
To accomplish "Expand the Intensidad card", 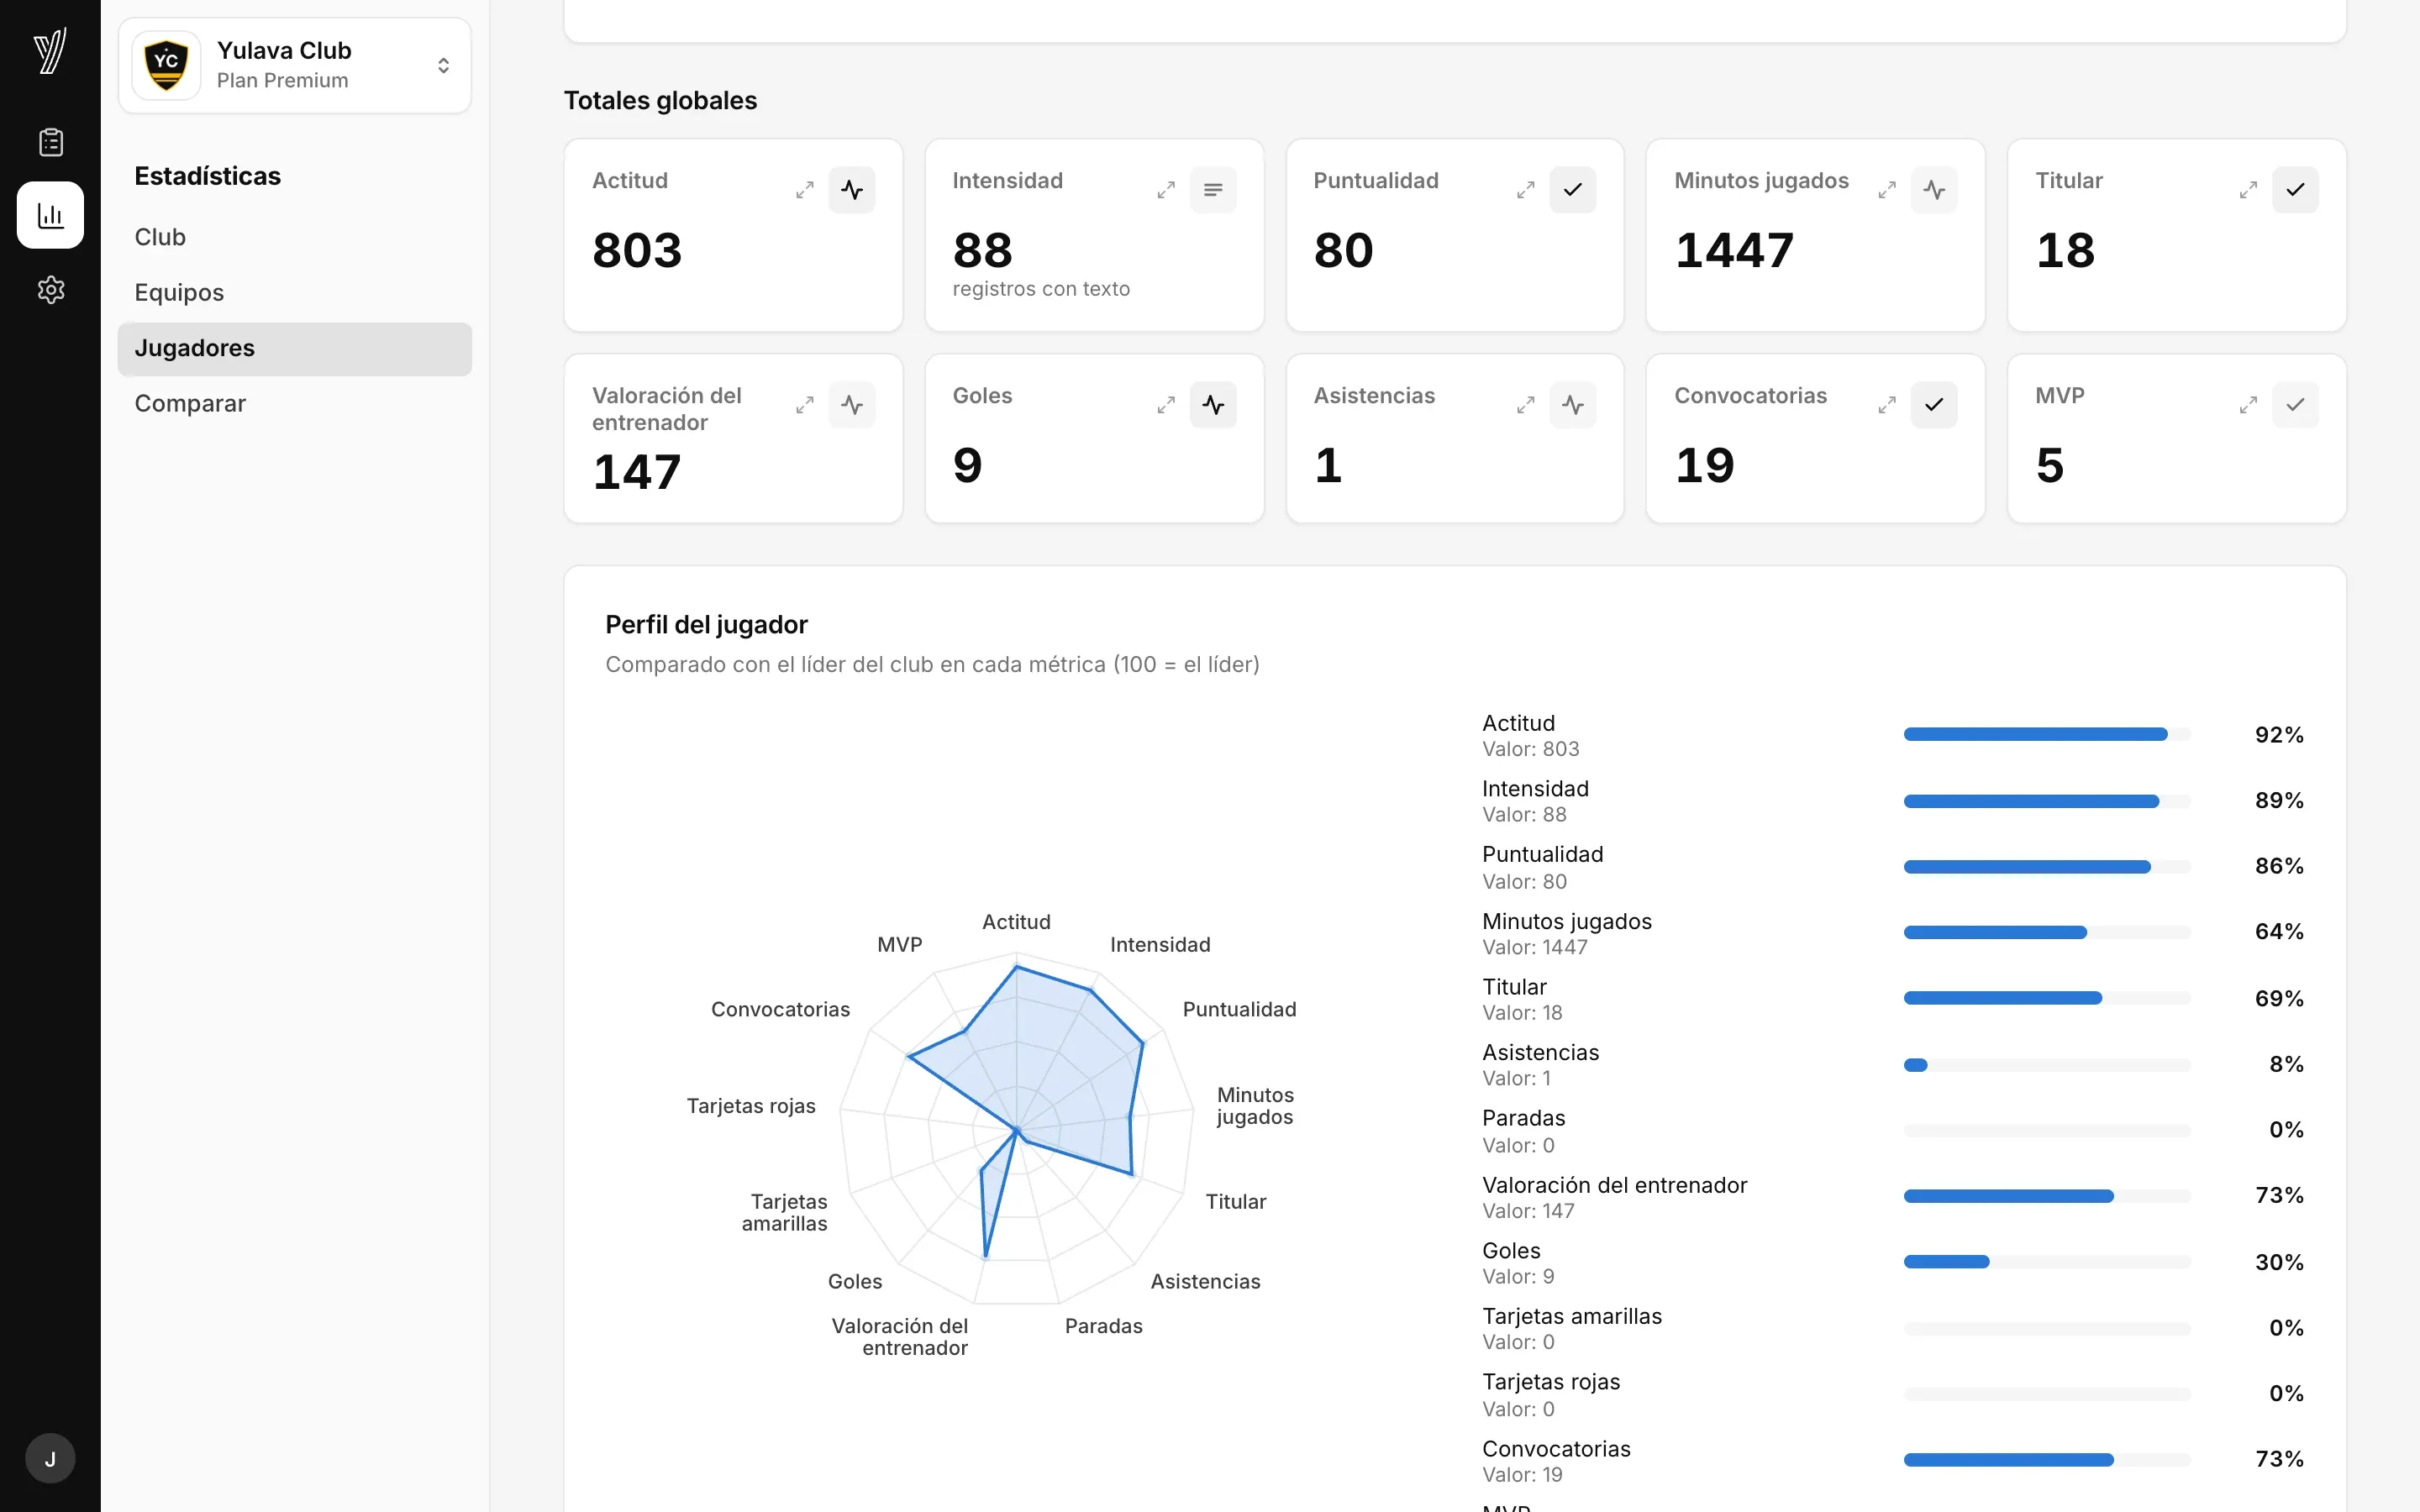I will coord(1166,190).
